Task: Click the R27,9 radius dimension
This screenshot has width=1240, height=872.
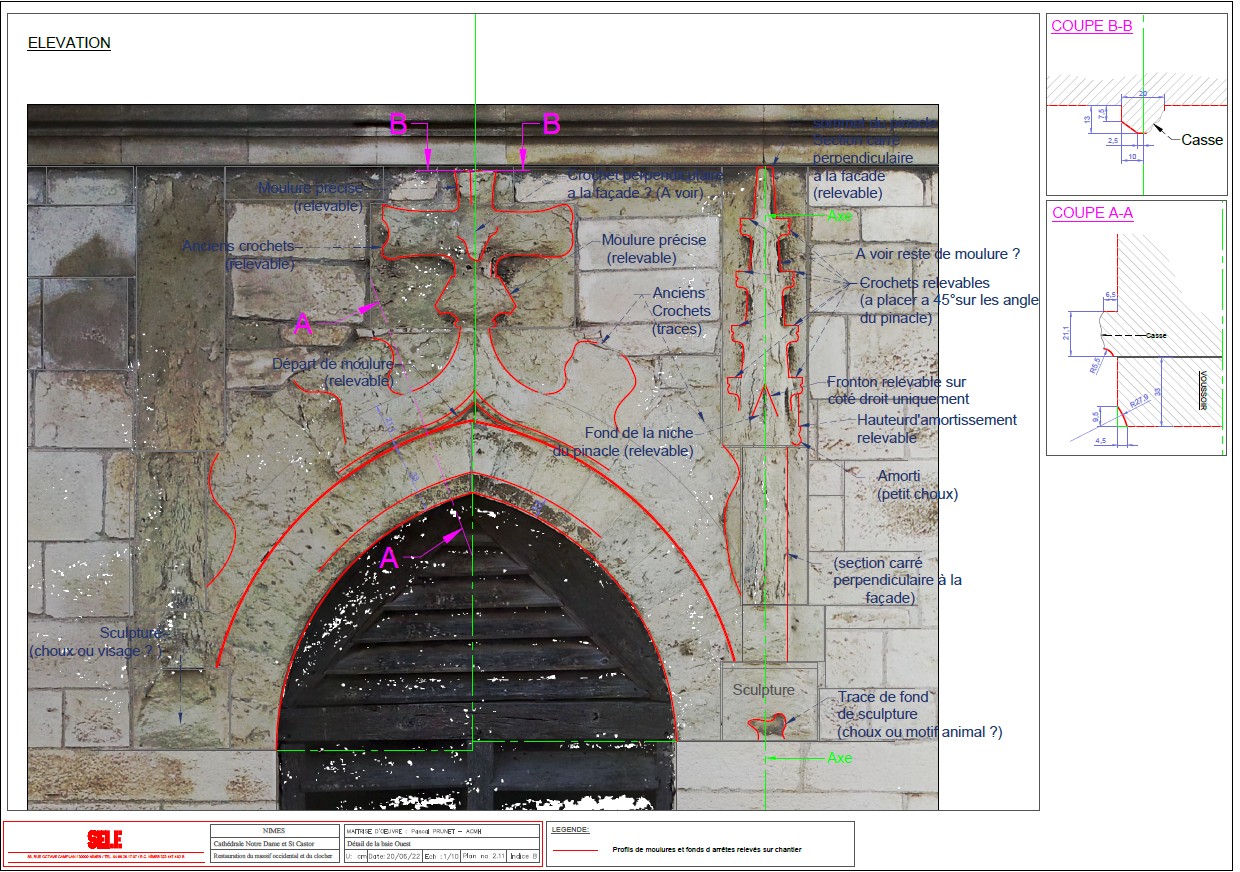Action: click(x=1139, y=404)
